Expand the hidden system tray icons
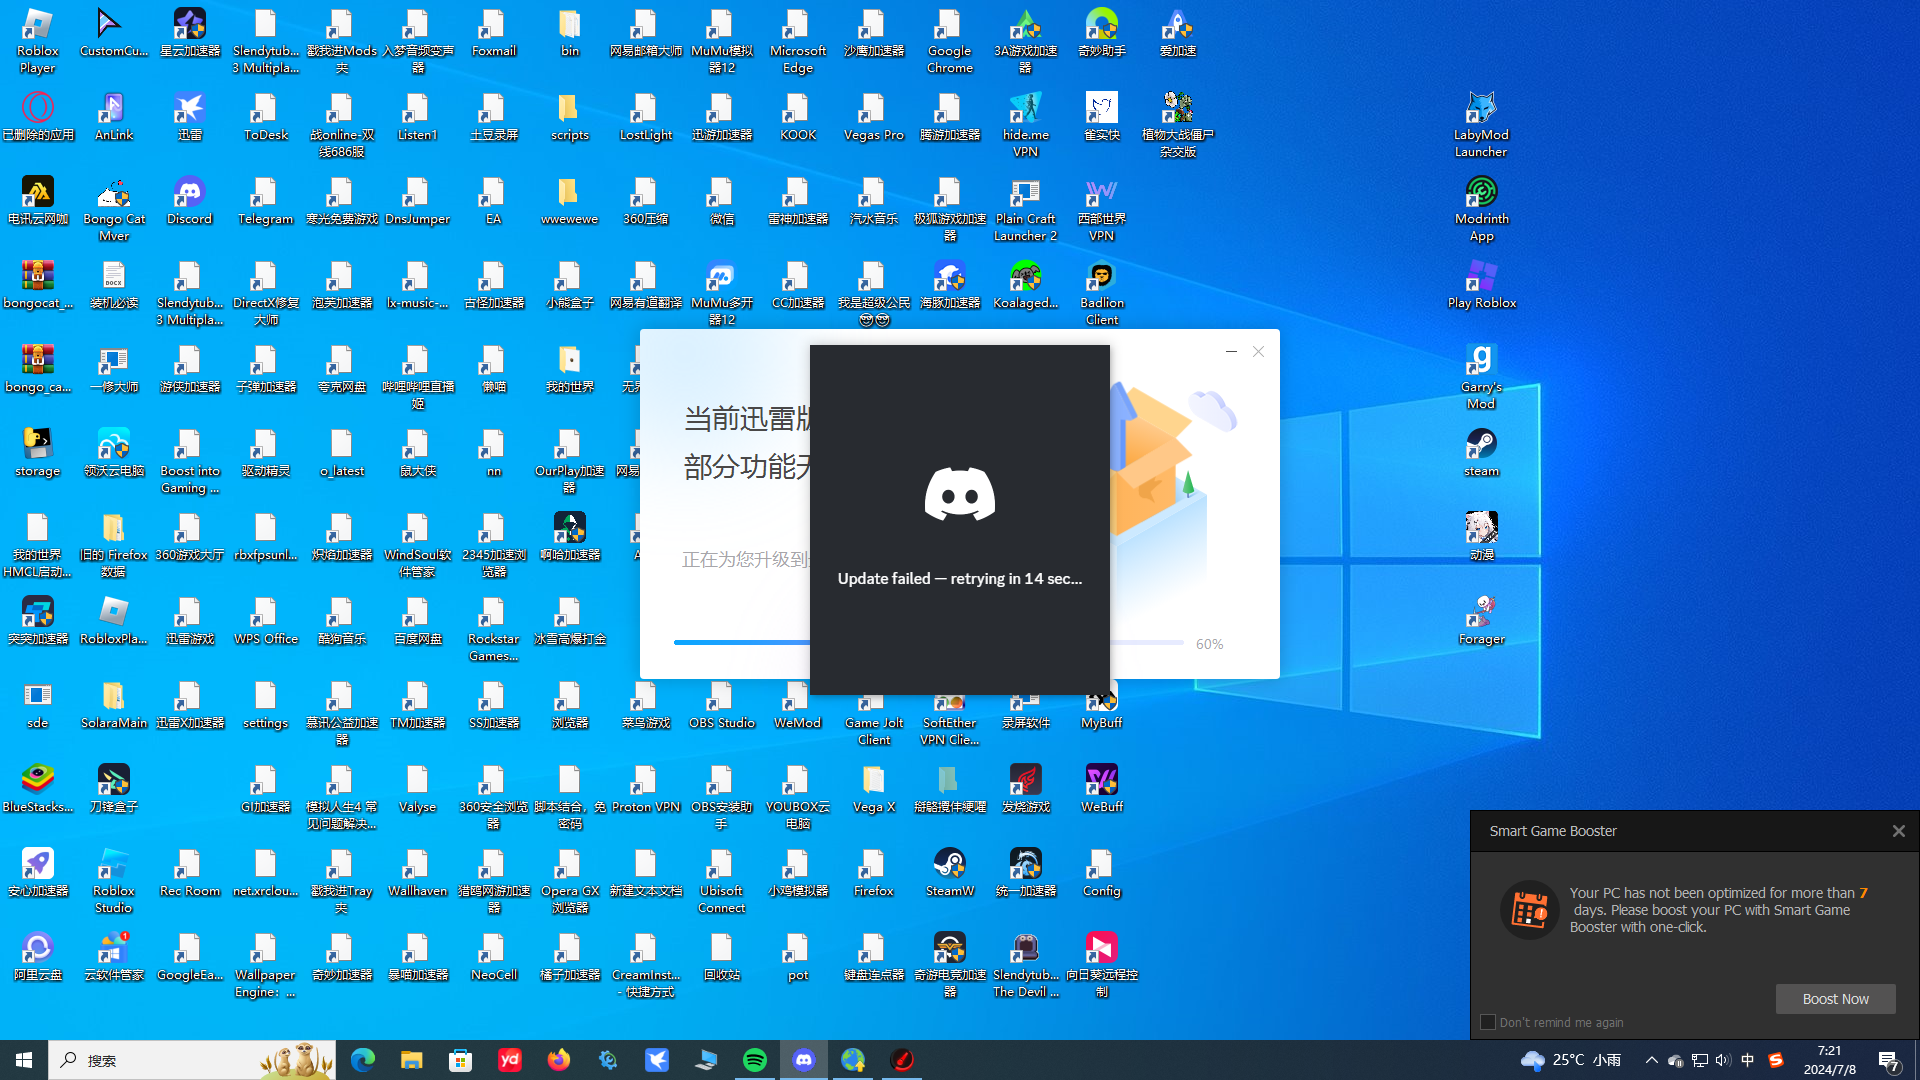Viewport: 1920px width, 1080px height. (1651, 1060)
